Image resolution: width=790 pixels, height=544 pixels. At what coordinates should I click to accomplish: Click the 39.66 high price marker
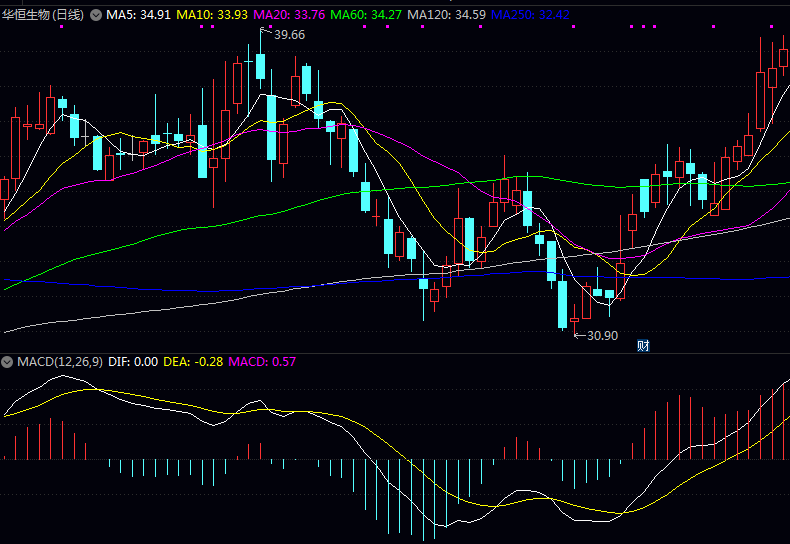point(289,35)
